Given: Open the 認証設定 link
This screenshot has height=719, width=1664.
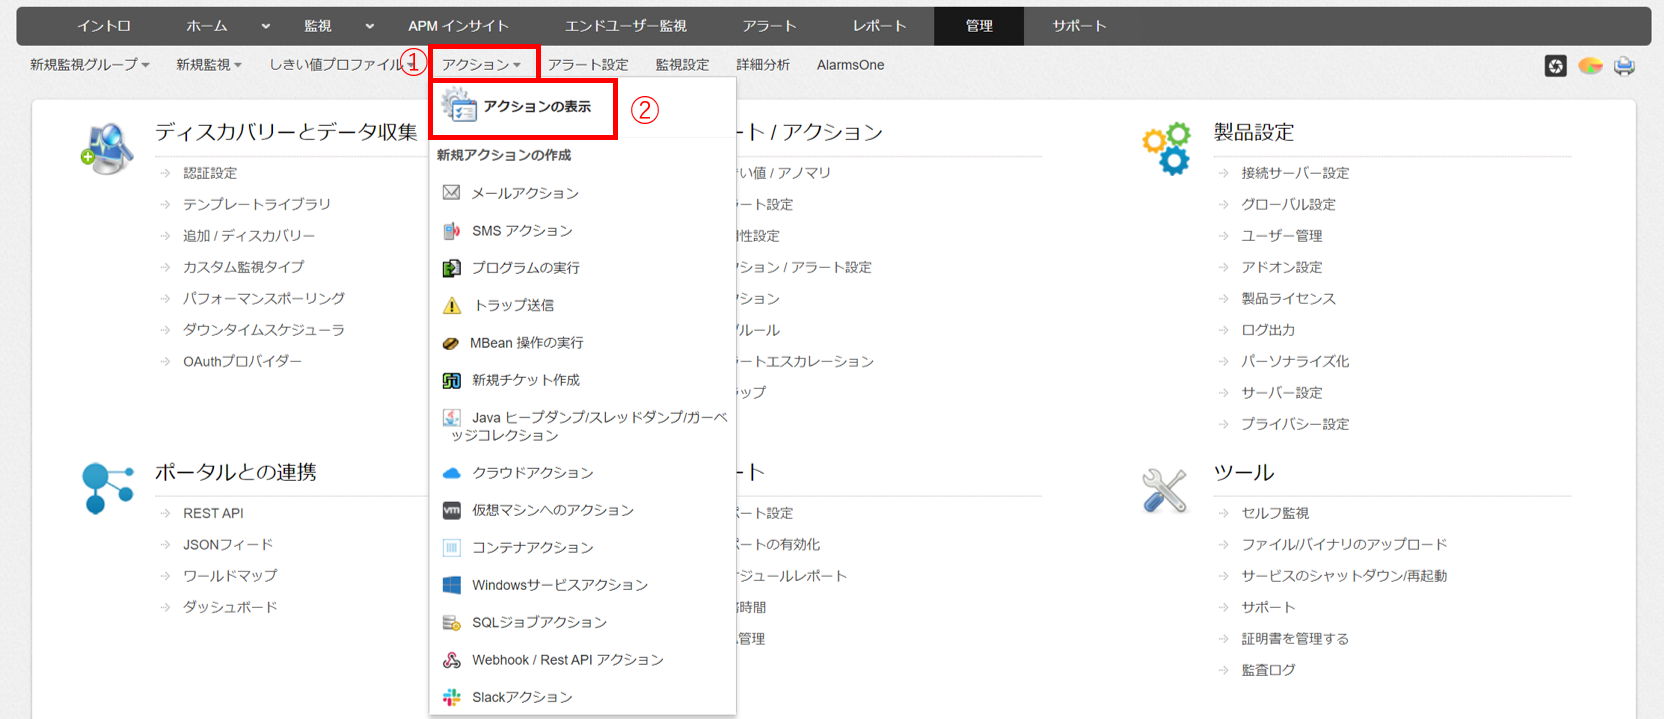Looking at the screenshot, I should pos(210,173).
